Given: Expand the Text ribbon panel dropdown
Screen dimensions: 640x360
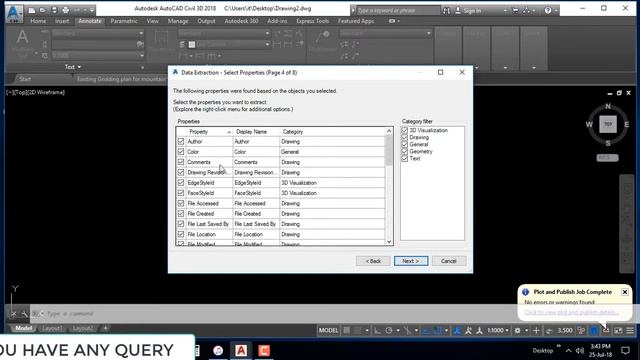Looking at the screenshot, I should tap(73, 67).
